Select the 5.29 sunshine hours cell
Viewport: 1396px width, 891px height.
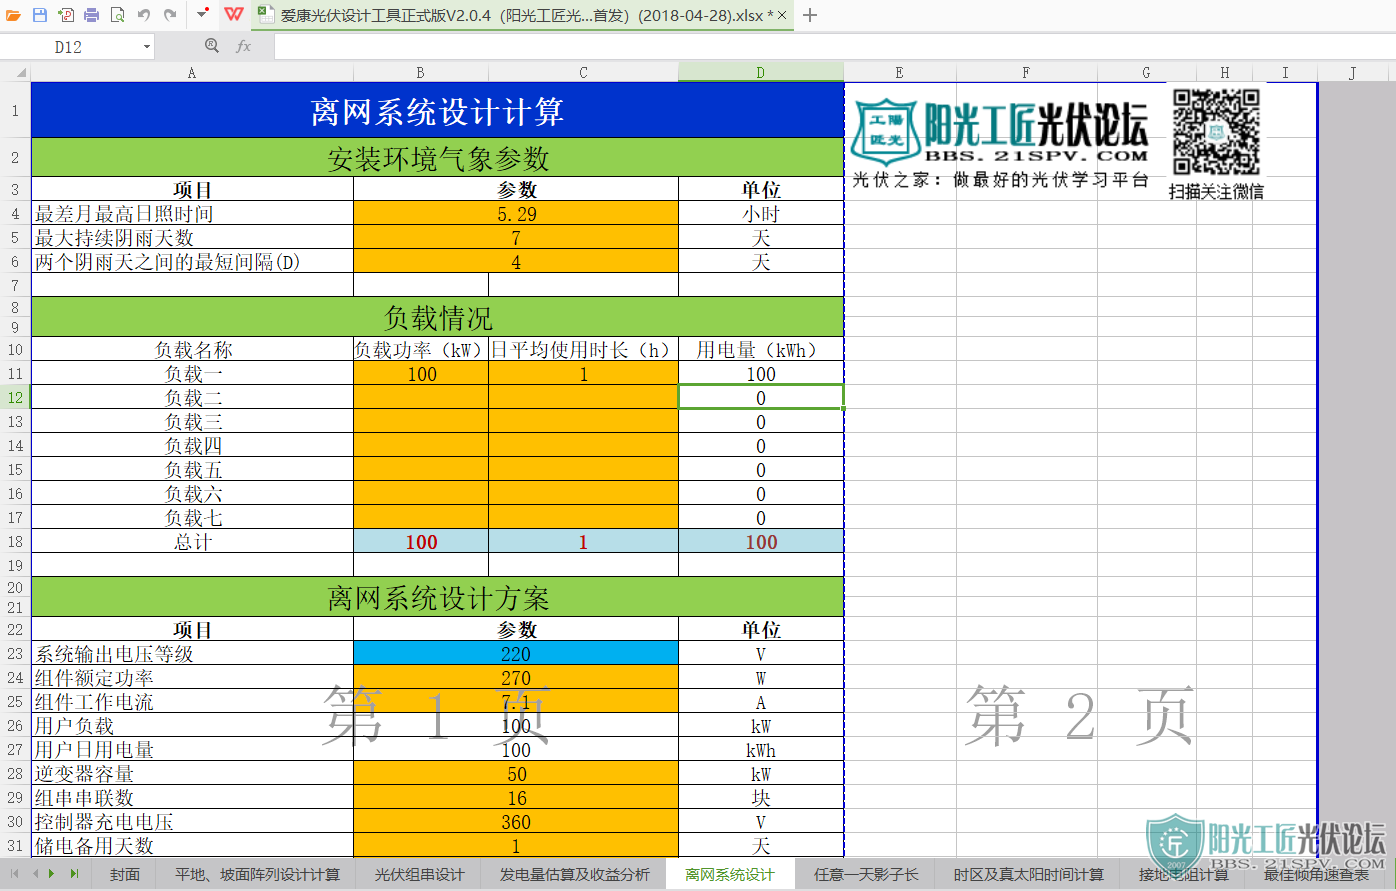516,213
